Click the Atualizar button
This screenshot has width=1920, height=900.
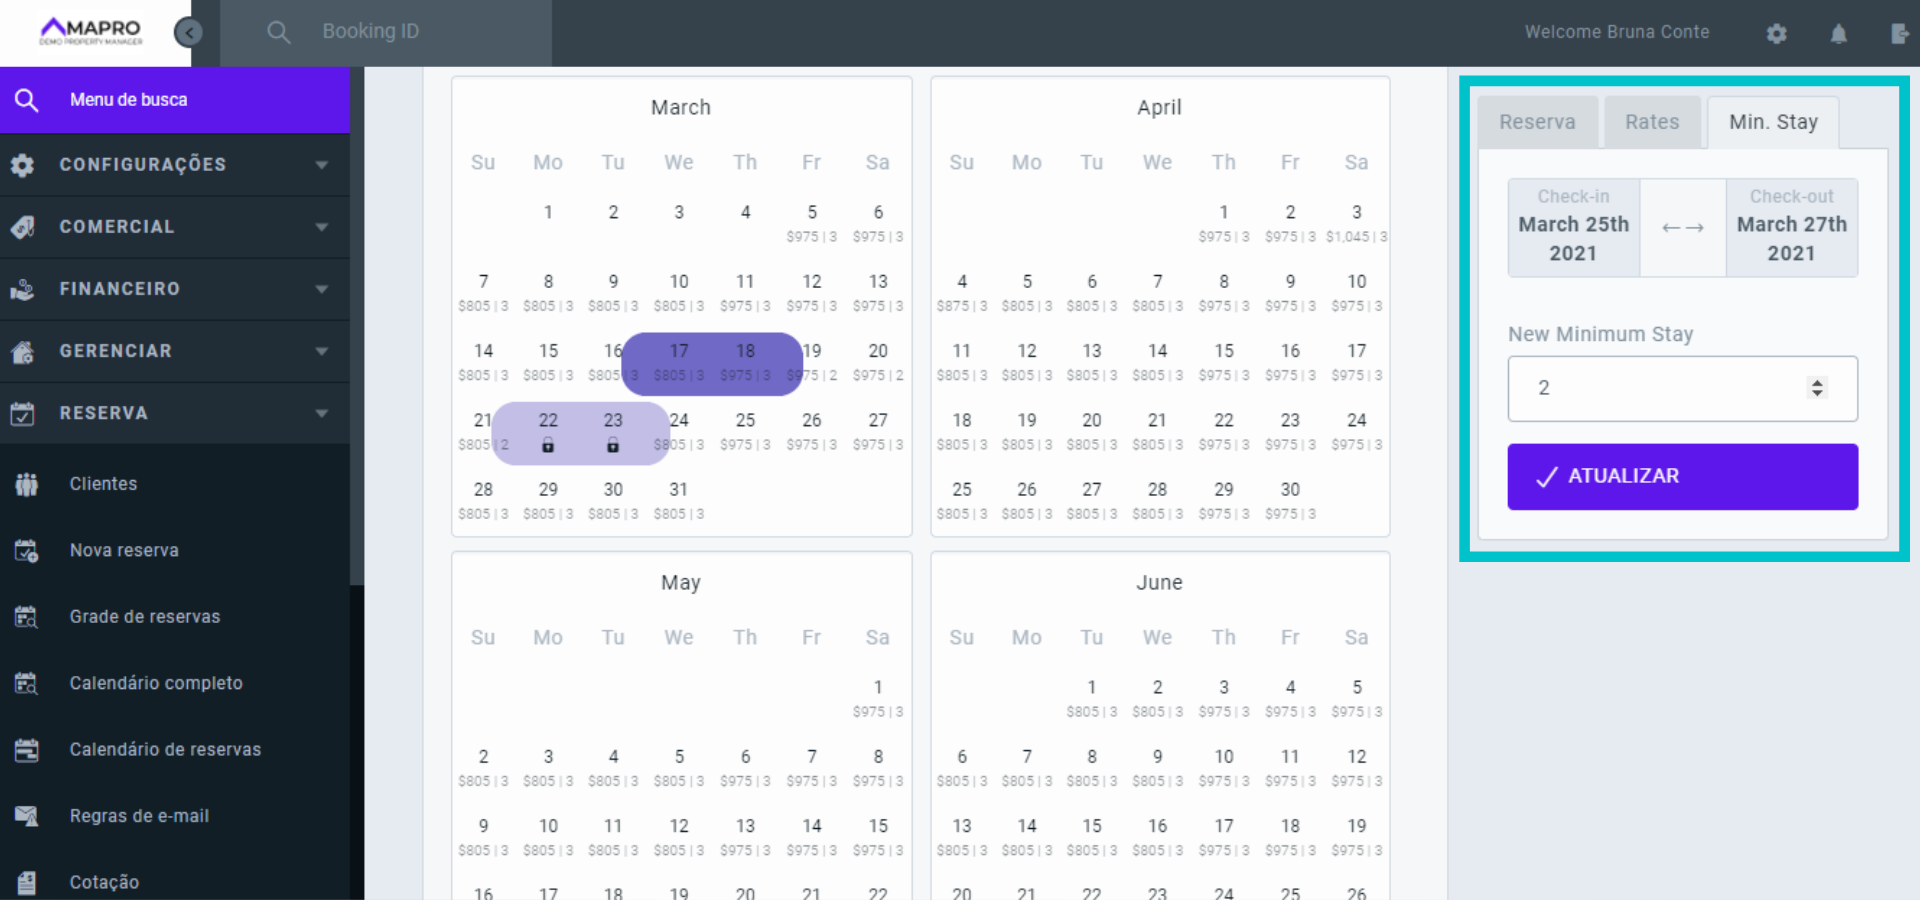(1682, 476)
